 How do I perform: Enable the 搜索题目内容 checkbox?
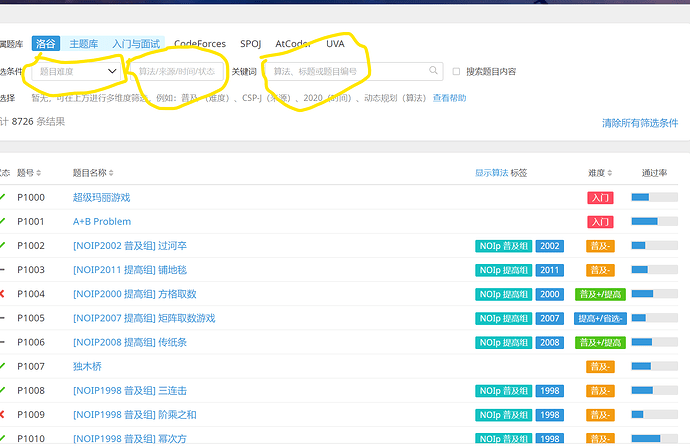click(x=457, y=72)
